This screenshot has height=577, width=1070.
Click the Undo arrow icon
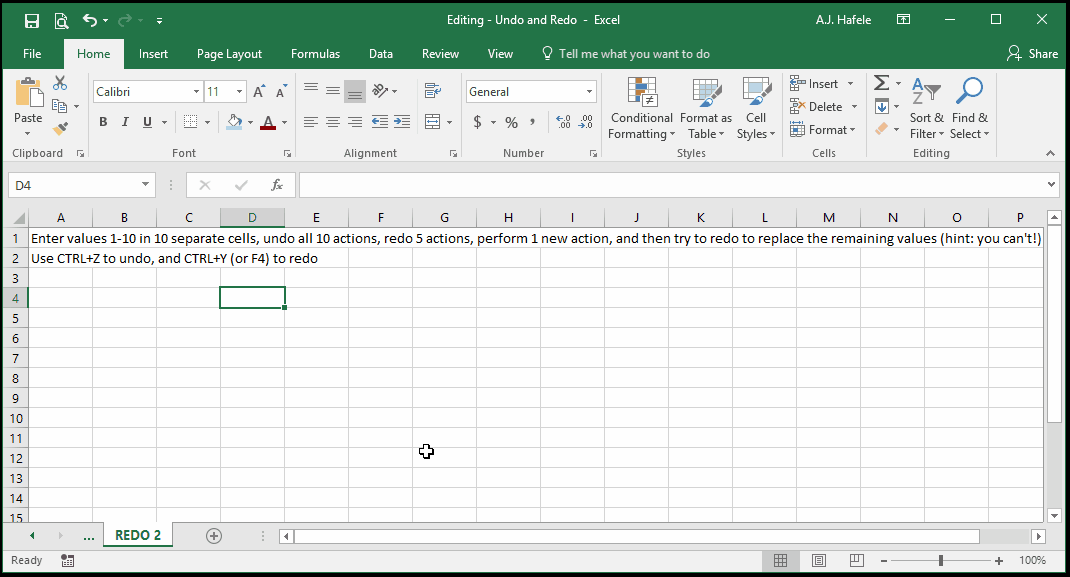tap(89, 20)
